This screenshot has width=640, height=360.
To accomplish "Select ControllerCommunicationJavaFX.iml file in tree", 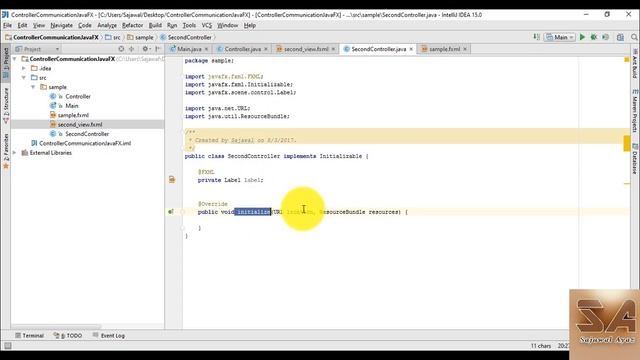I will (84, 143).
